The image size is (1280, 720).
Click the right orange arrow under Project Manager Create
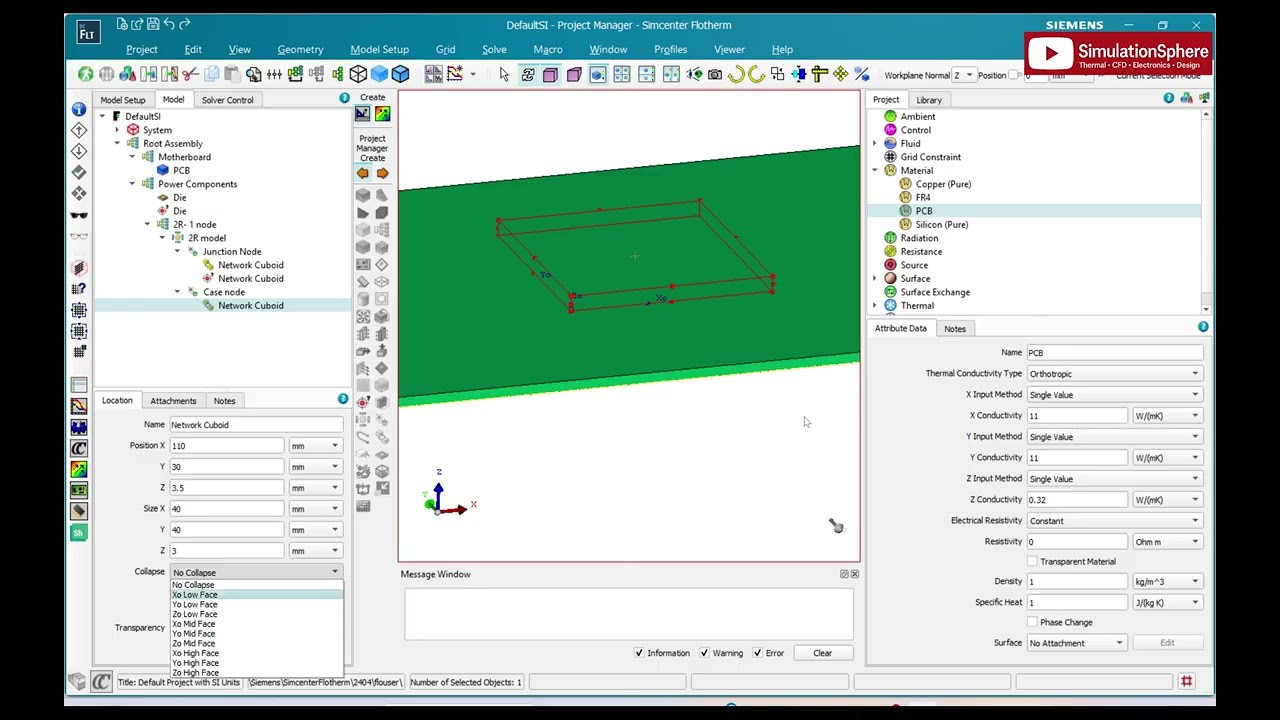(382, 173)
